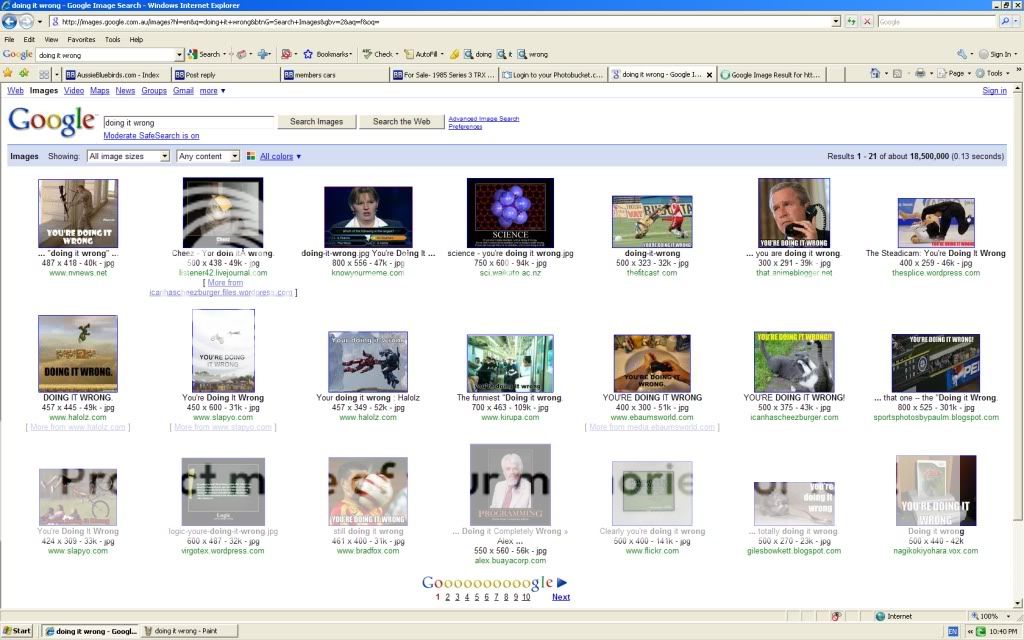1024x640 pixels.
Task: Click the Search Images button
Action: pyautogui.click(x=317, y=121)
